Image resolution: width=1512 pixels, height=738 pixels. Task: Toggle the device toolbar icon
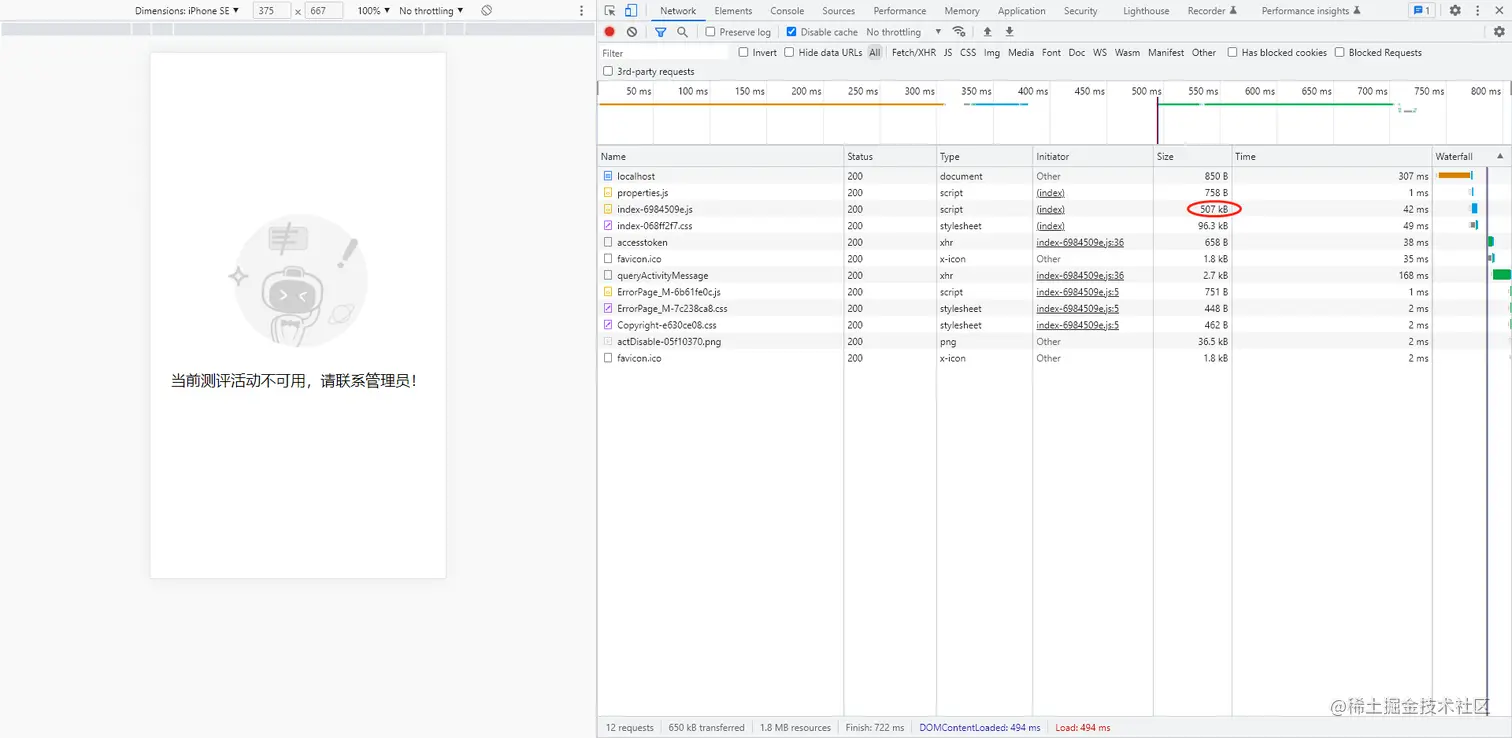click(x=631, y=11)
